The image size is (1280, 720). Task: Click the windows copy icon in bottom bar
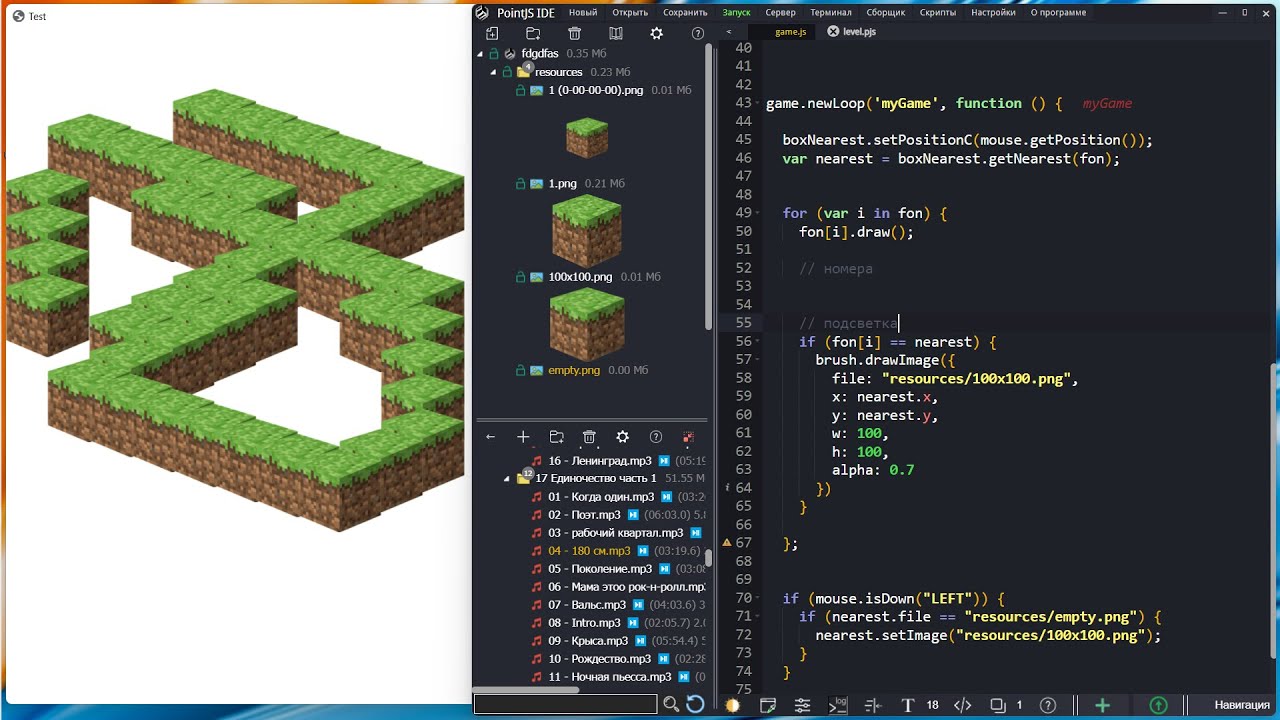[997, 705]
